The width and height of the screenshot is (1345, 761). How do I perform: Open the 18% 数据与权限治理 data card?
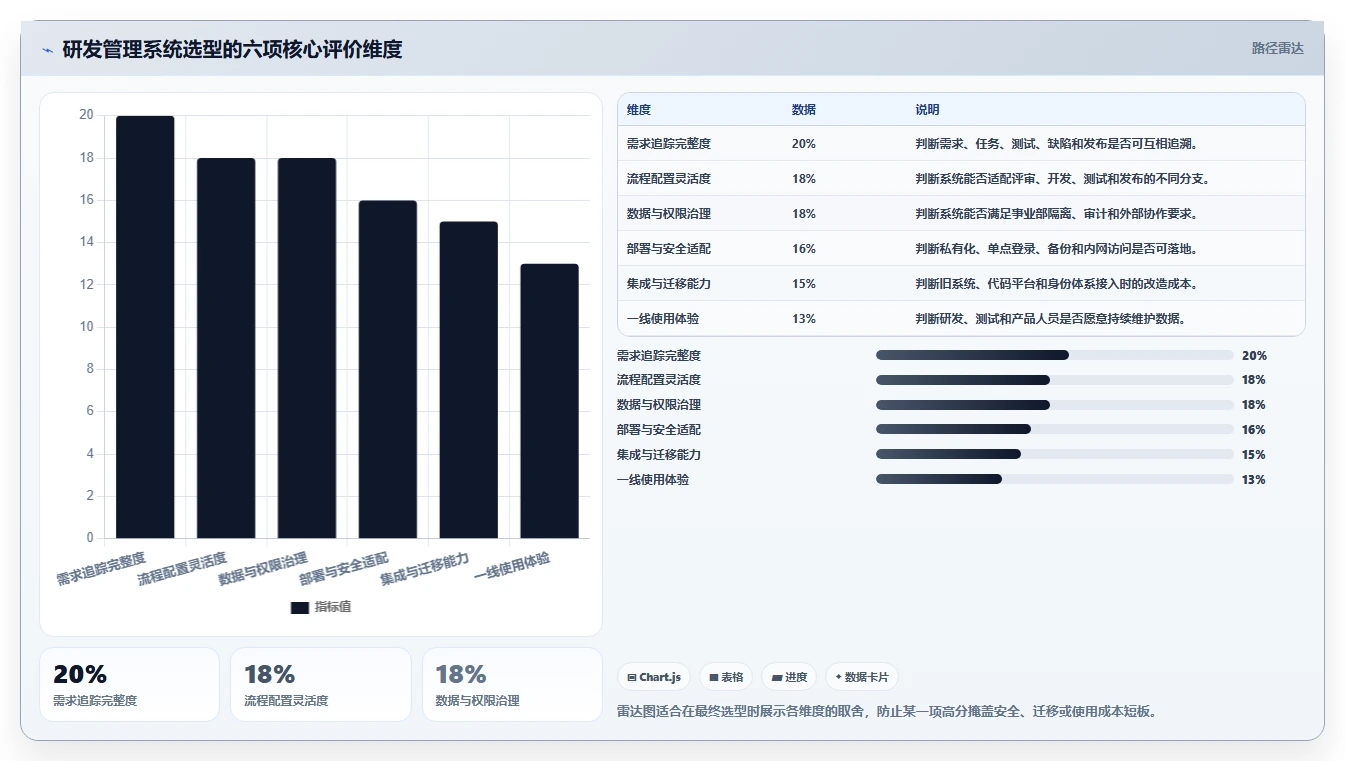pos(512,685)
